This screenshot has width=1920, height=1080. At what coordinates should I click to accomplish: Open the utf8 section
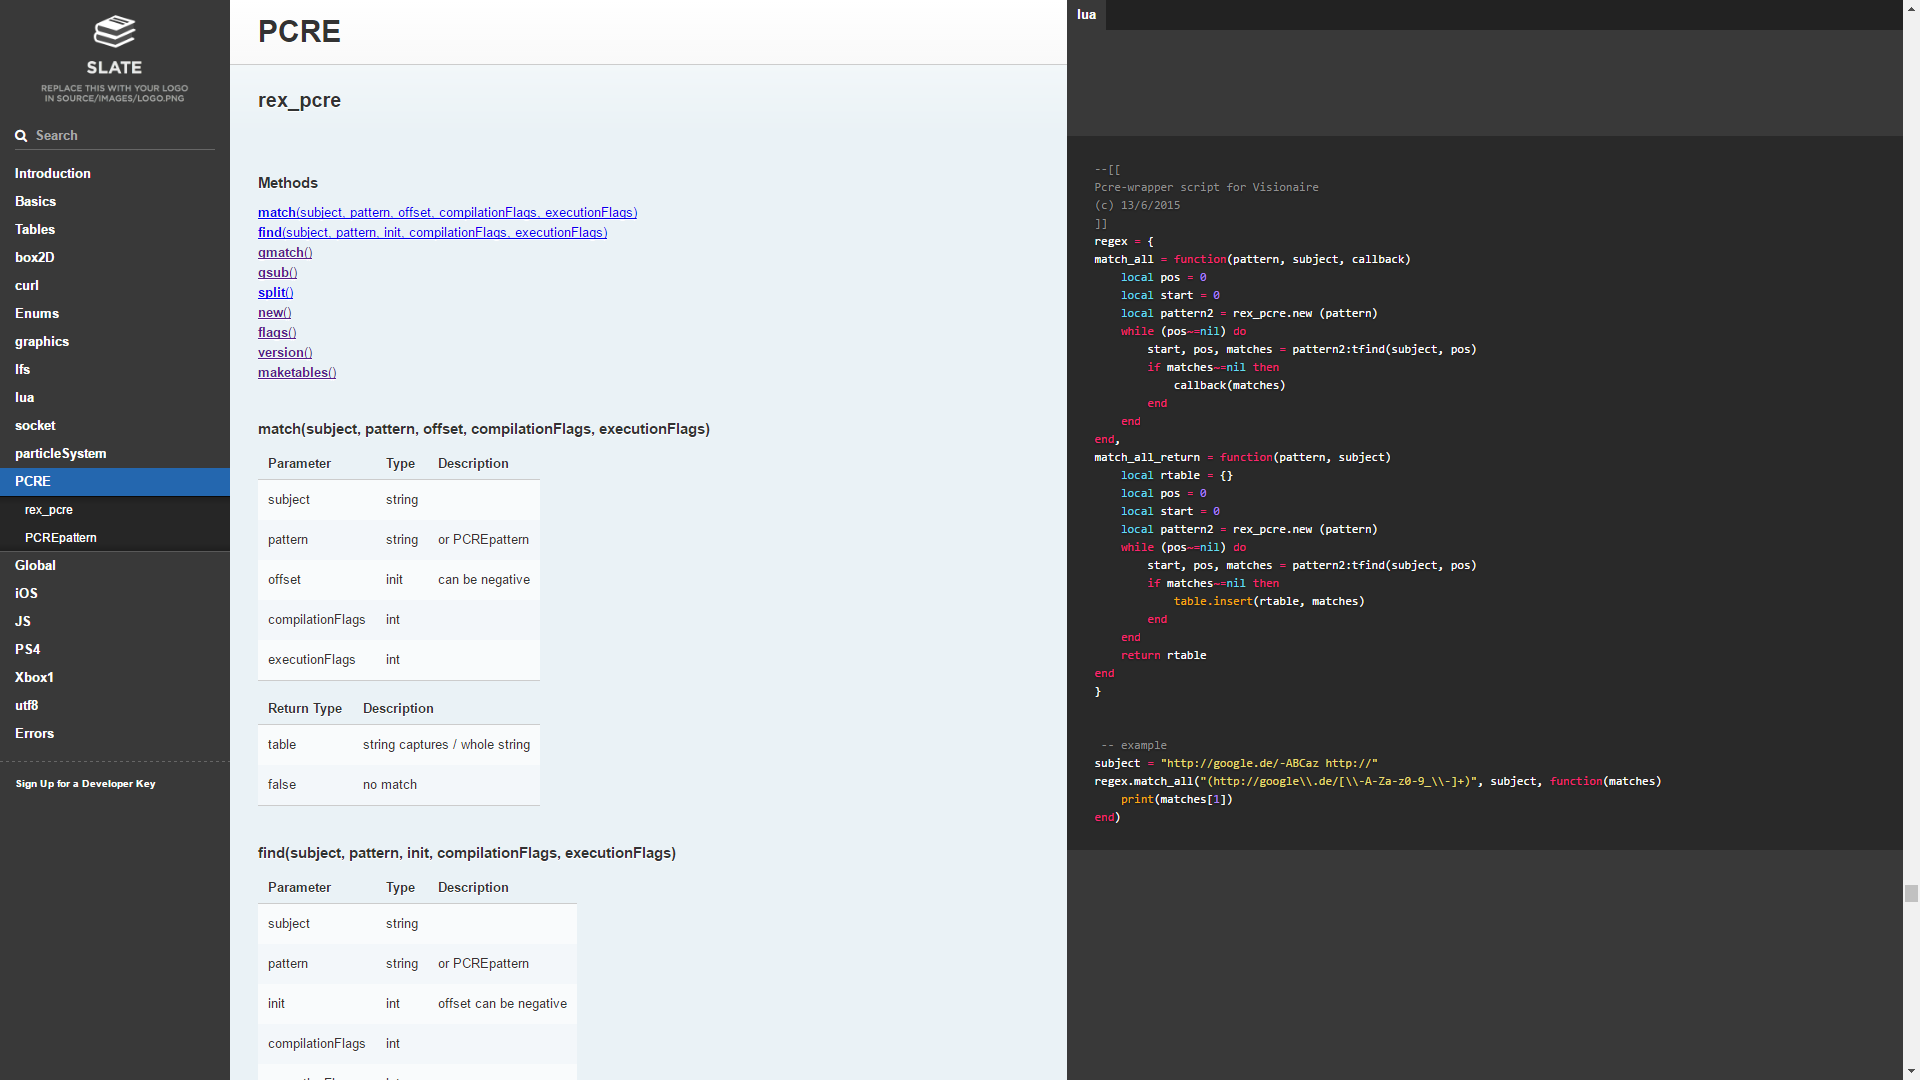point(115,705)
